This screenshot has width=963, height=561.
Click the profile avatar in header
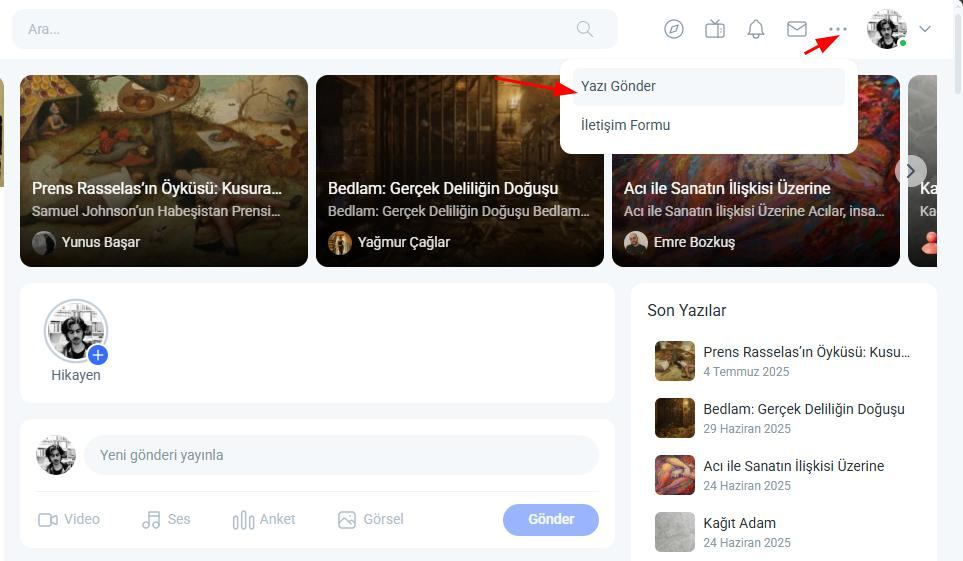(887, 29)
